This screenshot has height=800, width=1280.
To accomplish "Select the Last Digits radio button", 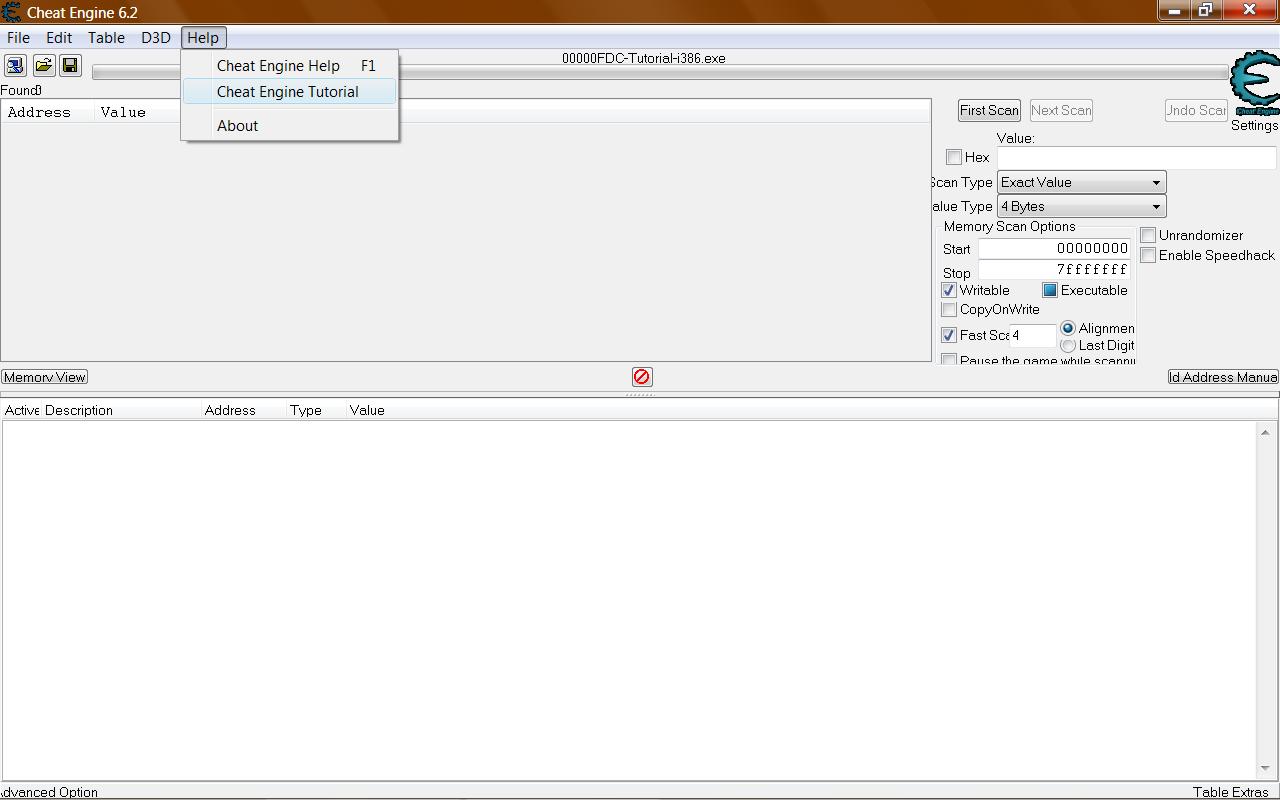I will (1068, 345).
